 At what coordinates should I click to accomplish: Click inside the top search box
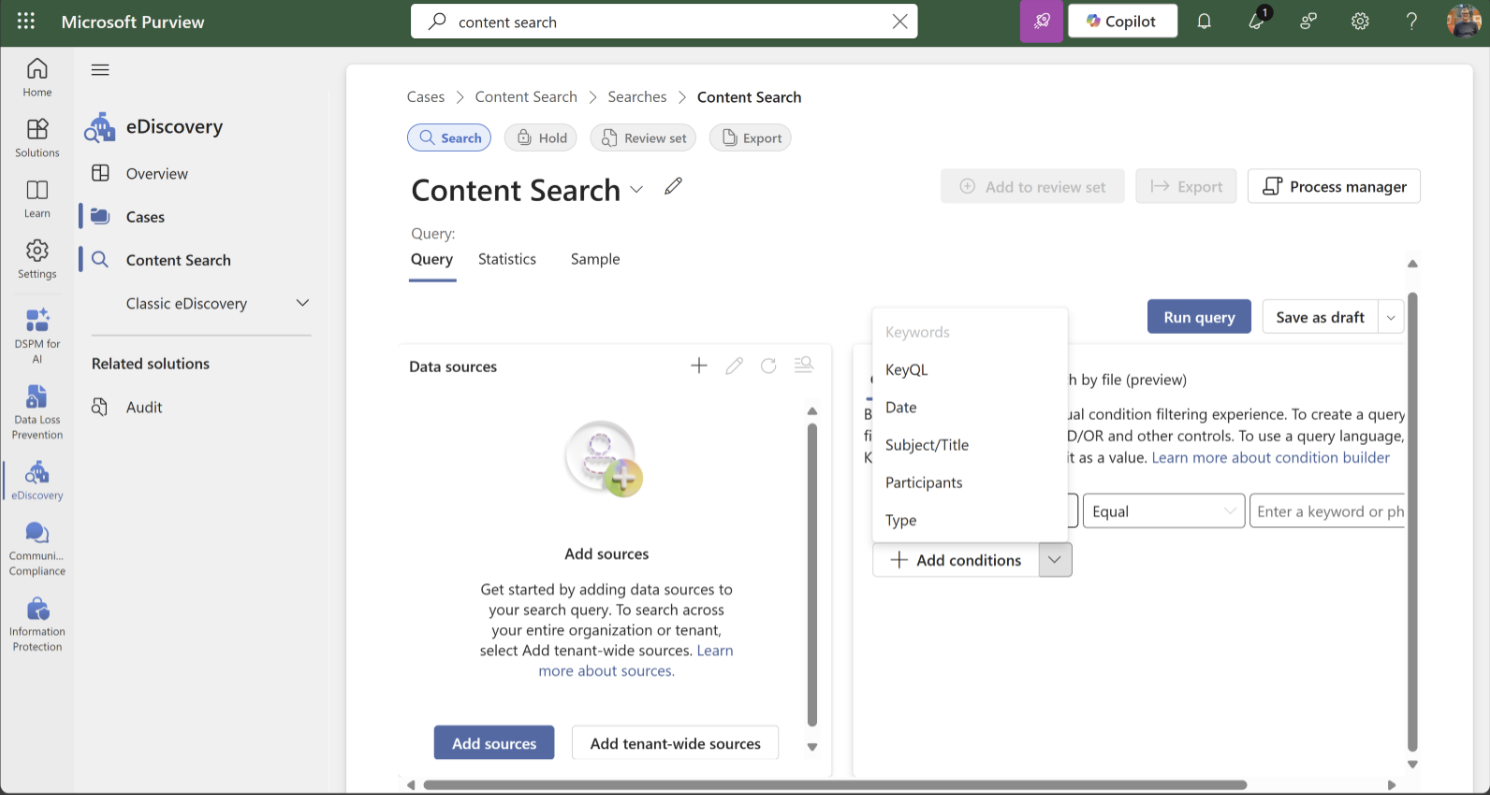tap(664, 22)
